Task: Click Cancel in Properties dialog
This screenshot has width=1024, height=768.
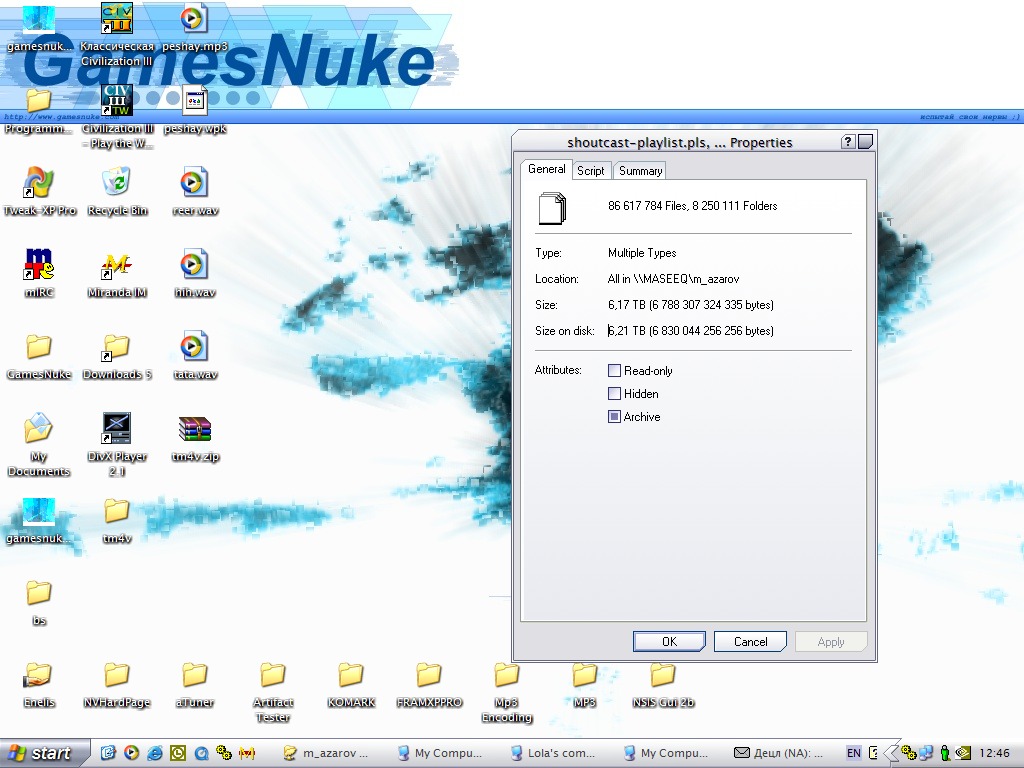Action: tap(750, 642)
